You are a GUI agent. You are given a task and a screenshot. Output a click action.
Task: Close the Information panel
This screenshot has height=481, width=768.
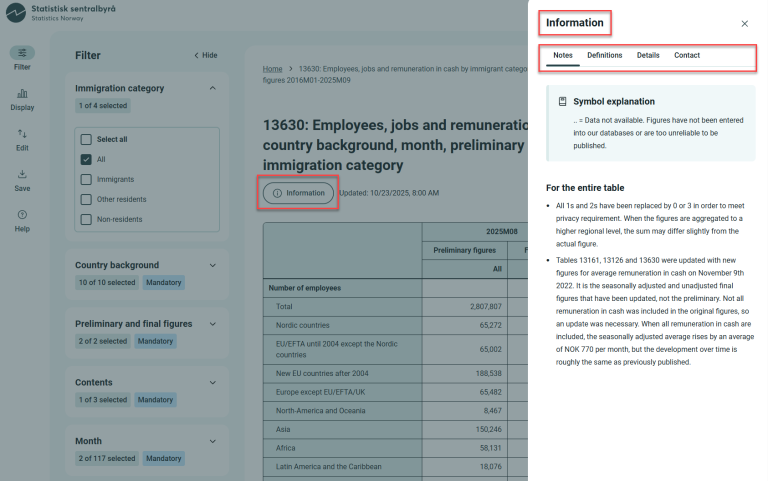(x=744, y=23)
